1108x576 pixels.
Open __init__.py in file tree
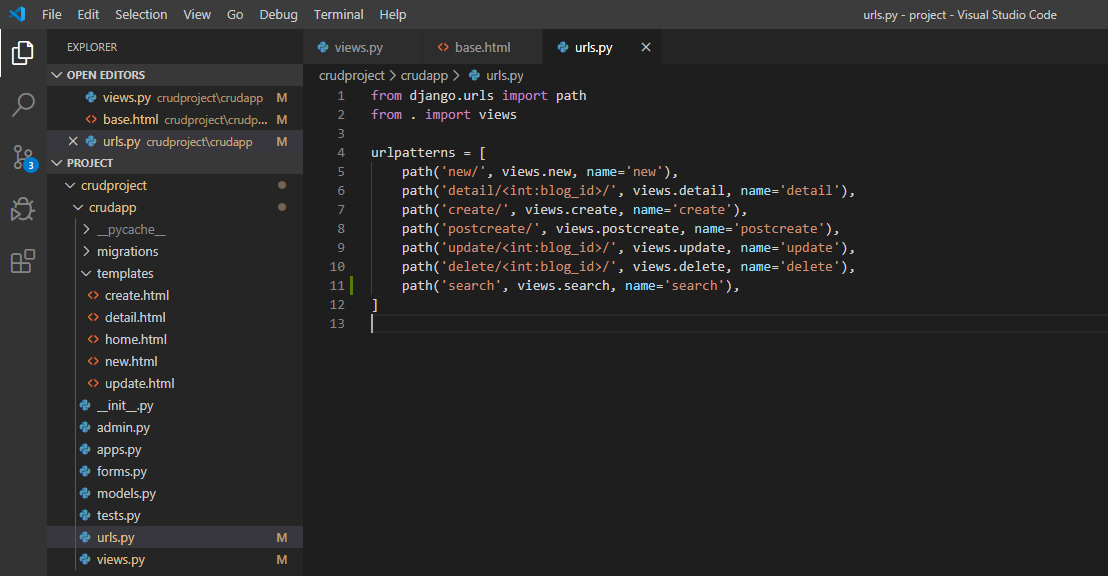[x=175, y=405]
